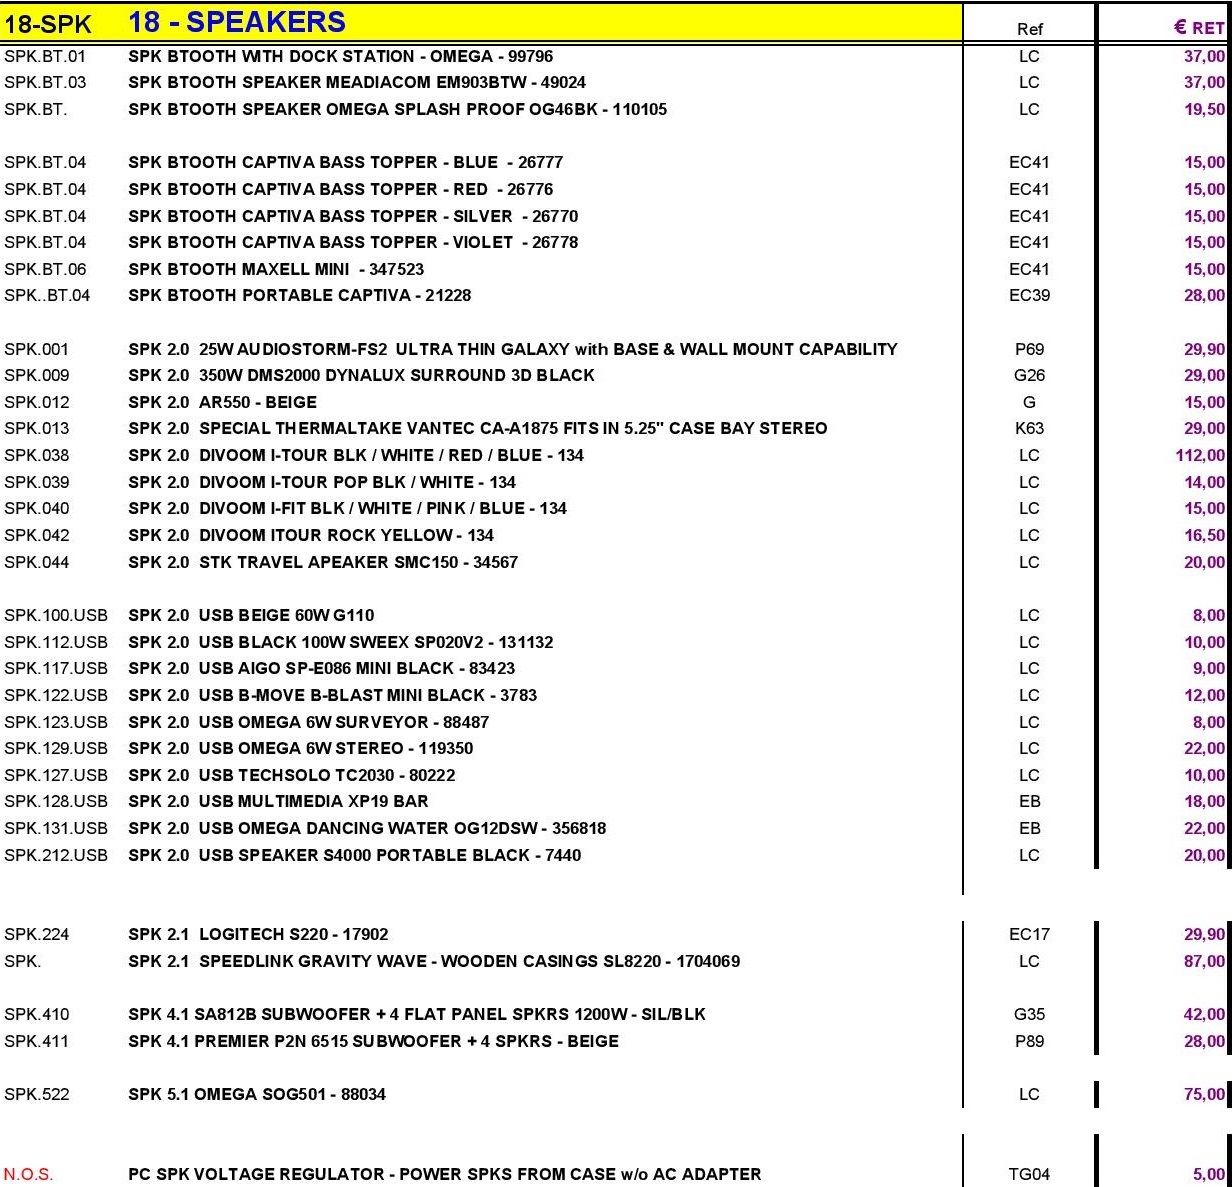This screenshot has width=1232, height=1187.
Task: Click the 'EC17' reference cell
Action: [1029, 934]
